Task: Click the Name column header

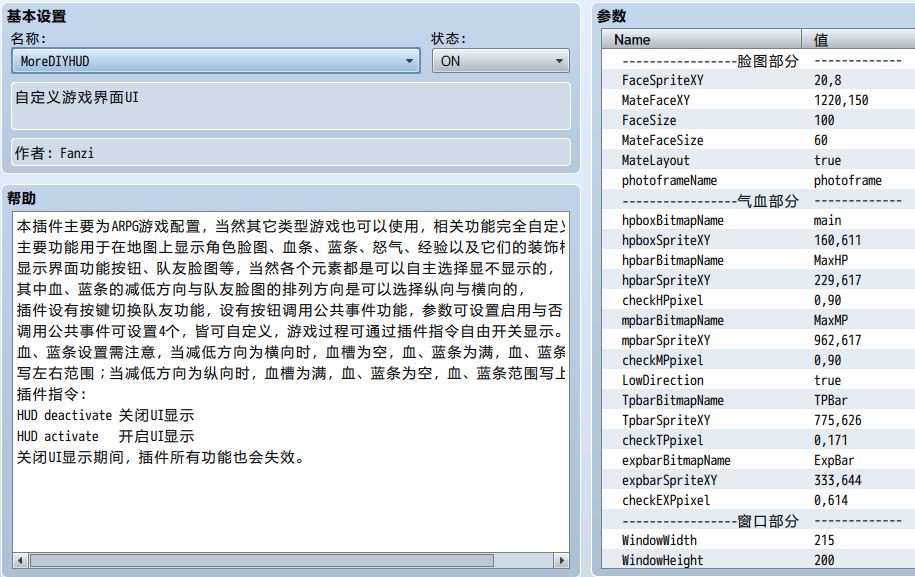Action: click(x=632, y=40)
